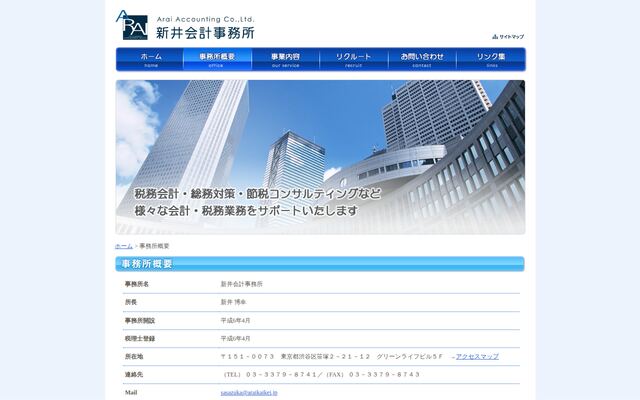
Task: Click the 事務所概要 section heading
Action: click(x=320, y=264)
